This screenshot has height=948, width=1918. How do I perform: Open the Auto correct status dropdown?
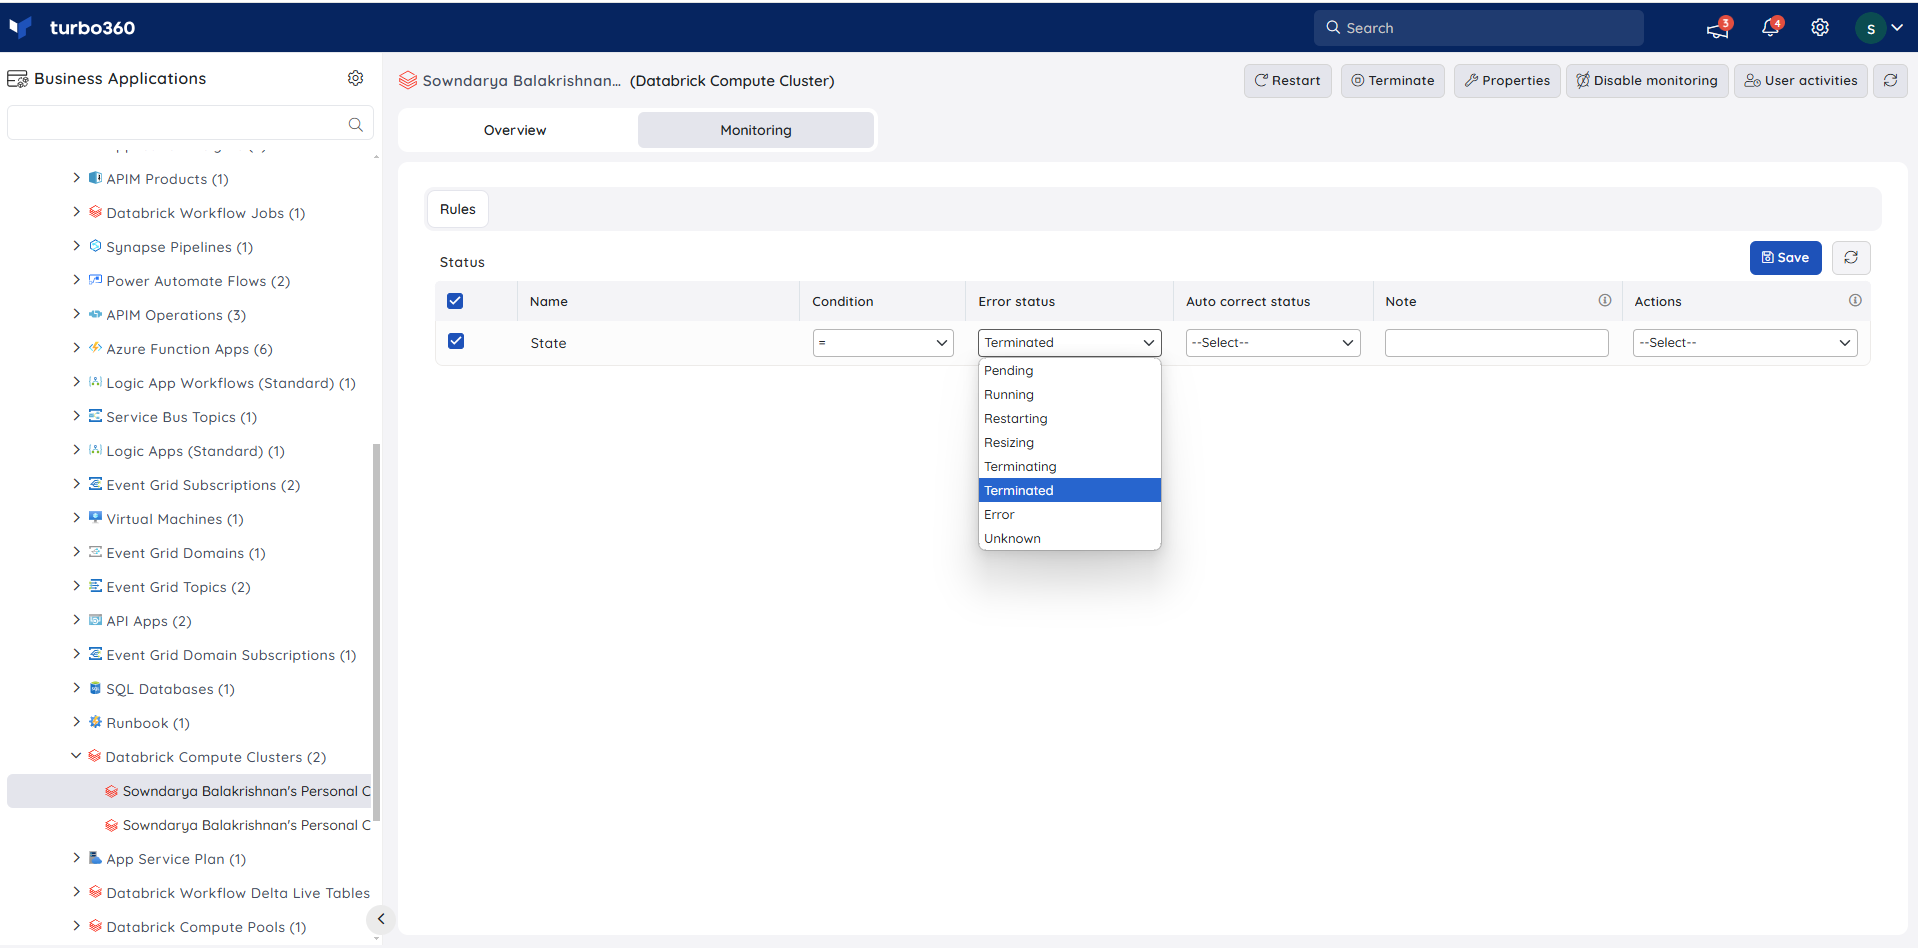click(x=1273, y=343)
